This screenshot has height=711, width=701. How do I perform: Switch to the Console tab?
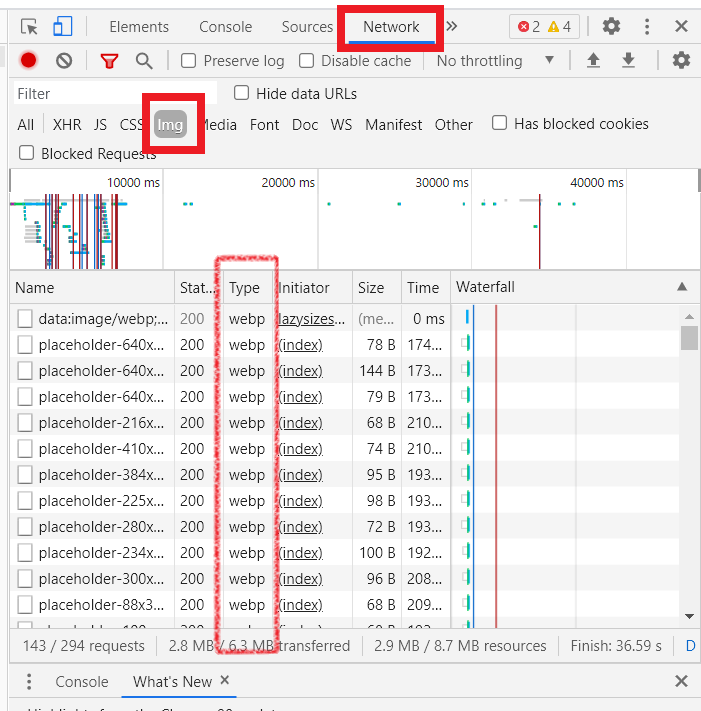[x=225, y=27]
